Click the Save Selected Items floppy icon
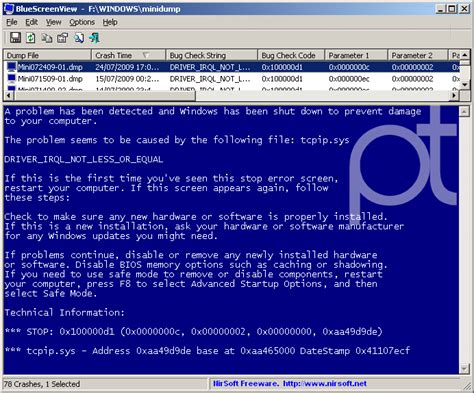474x393 pixels. coord(15,38)
